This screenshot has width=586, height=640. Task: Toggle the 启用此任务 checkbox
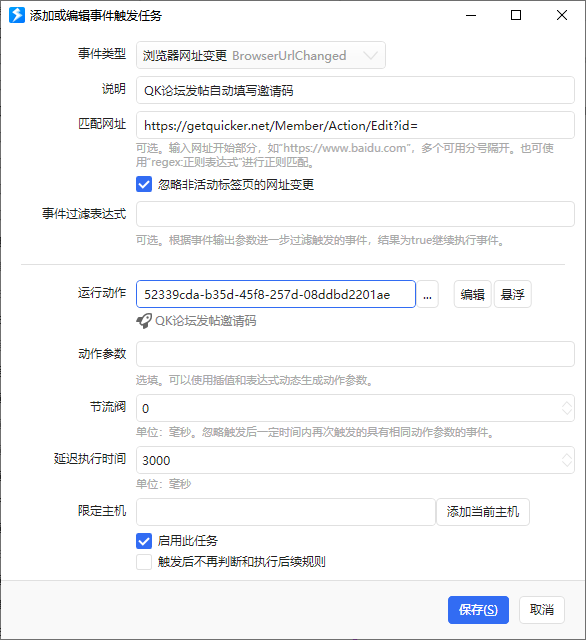(144, 541)
